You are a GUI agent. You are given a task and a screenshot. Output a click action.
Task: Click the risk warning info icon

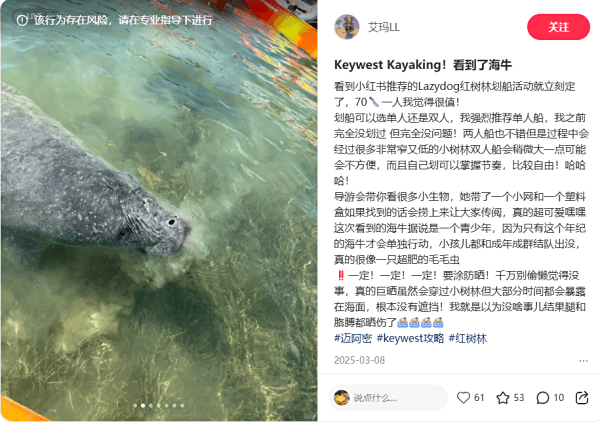[22, 20]
